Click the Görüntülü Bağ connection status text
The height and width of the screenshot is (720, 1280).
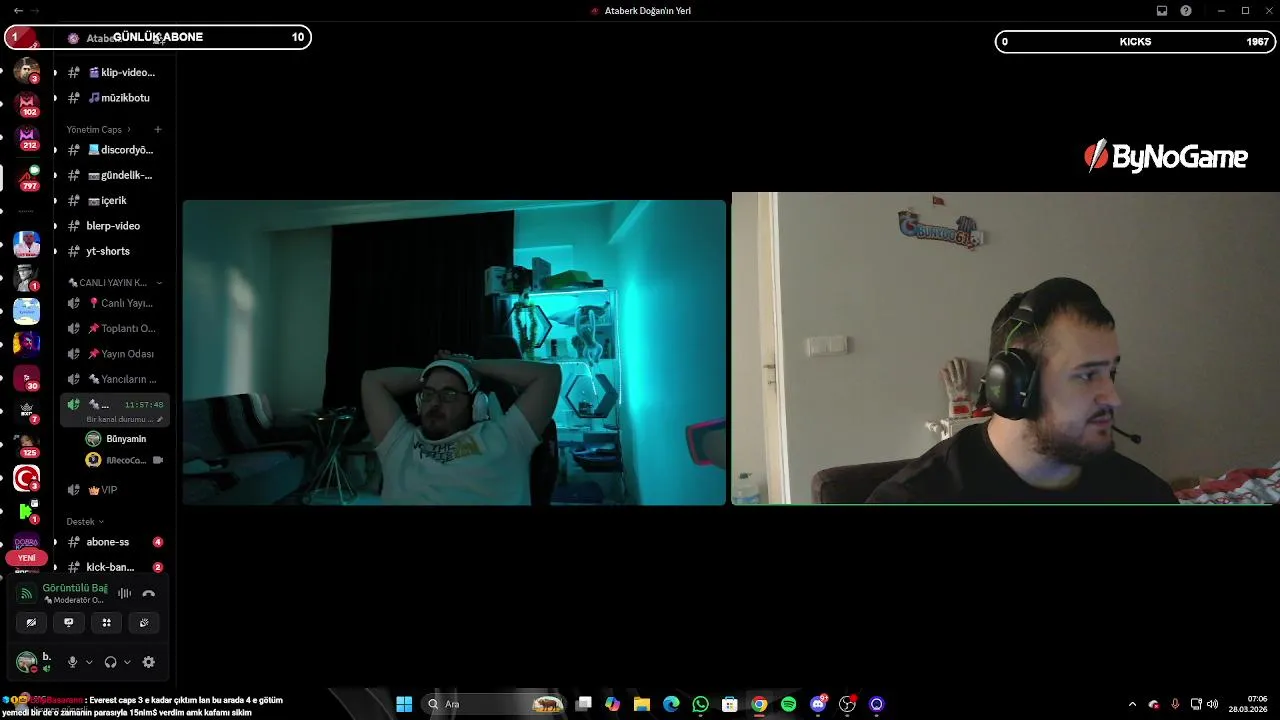pos(75,588)
